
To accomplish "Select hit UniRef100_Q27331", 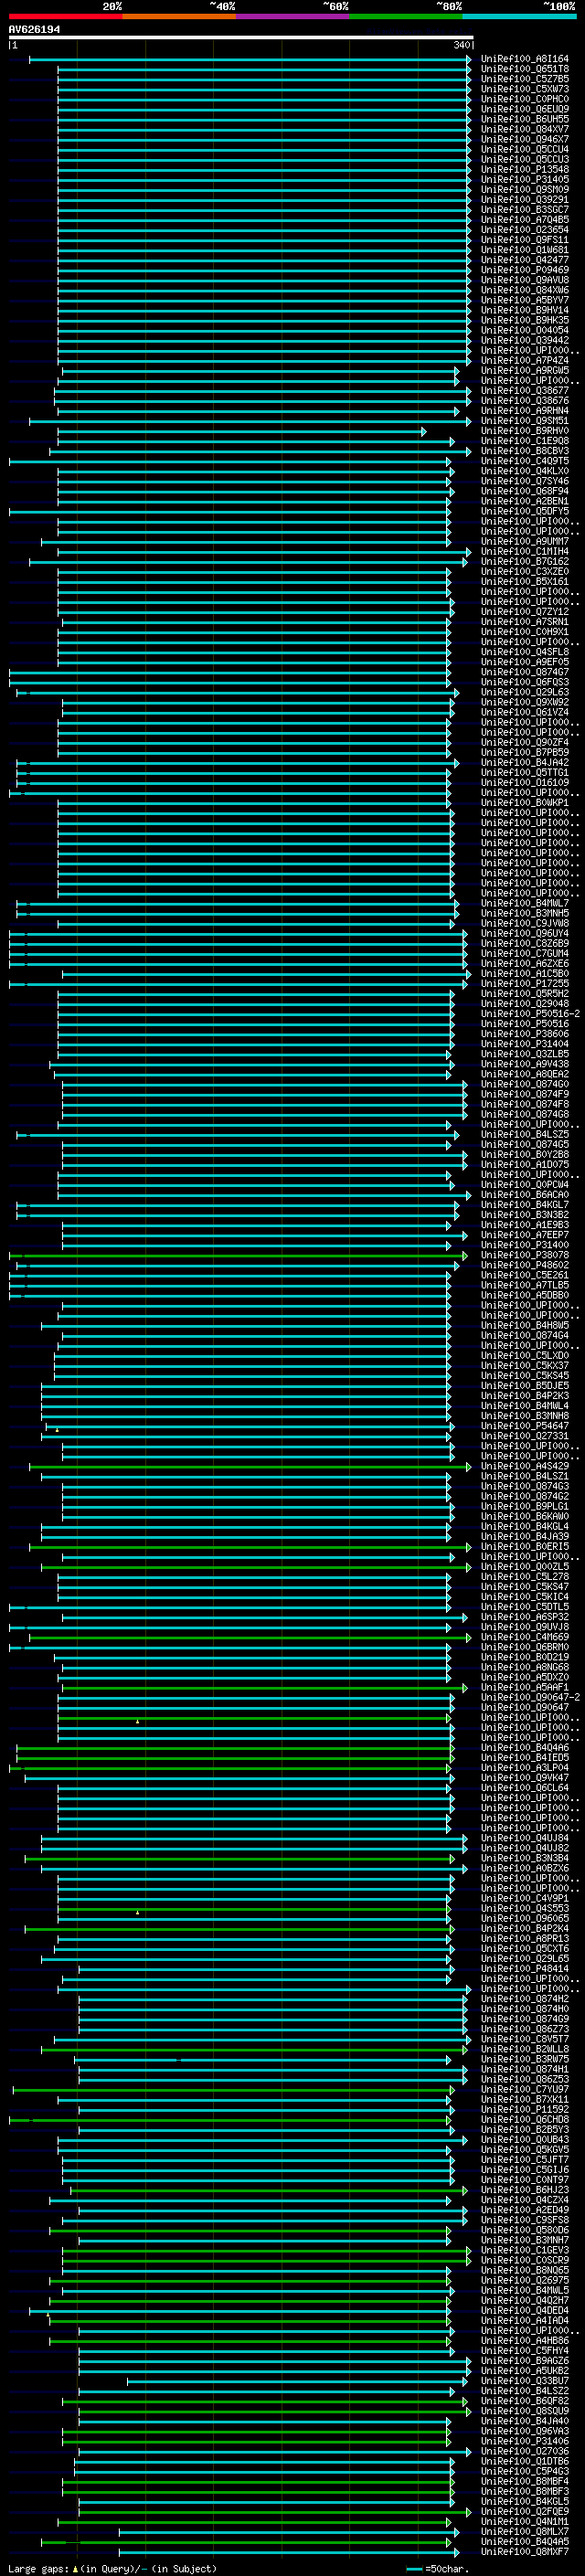I will [524, 1436].
